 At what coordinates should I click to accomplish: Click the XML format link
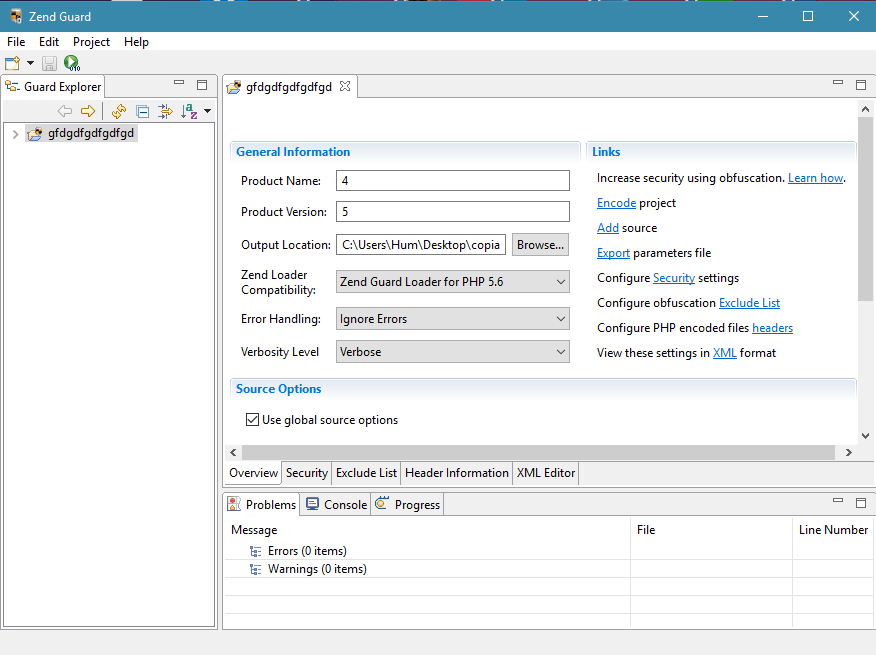pos(725,353)
